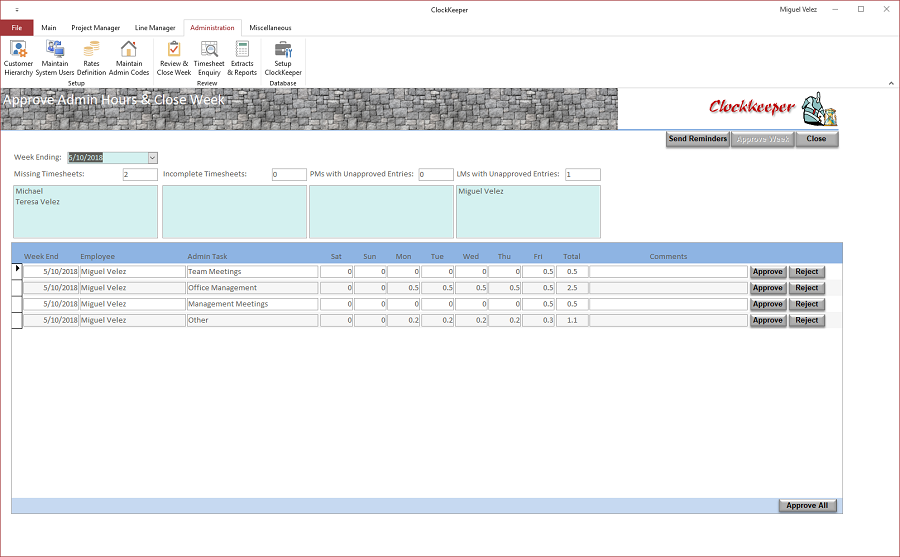Click the Fri 0.3 value in Other row
The image size is (900, 557).
click(x=538, y=320)
